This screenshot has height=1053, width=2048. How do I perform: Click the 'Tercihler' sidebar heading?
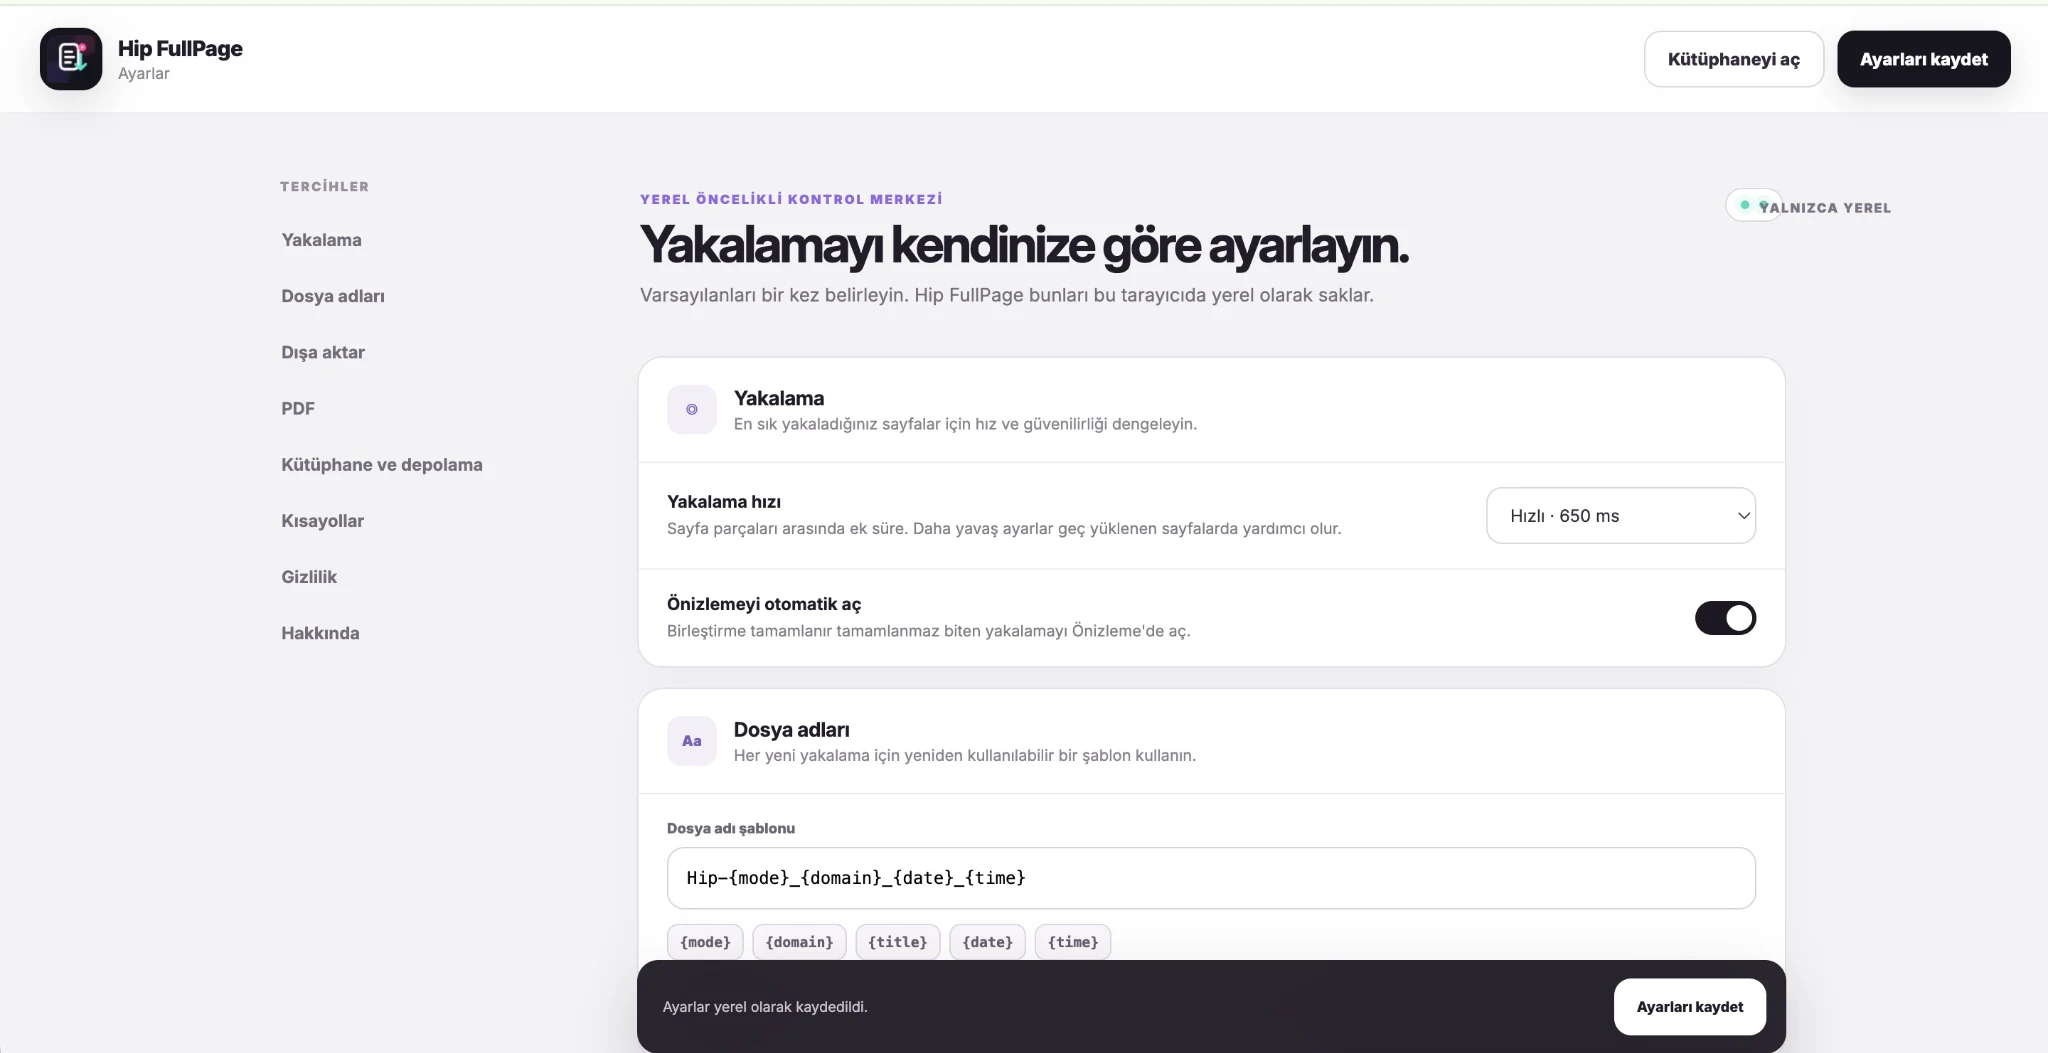click(324, 186)
